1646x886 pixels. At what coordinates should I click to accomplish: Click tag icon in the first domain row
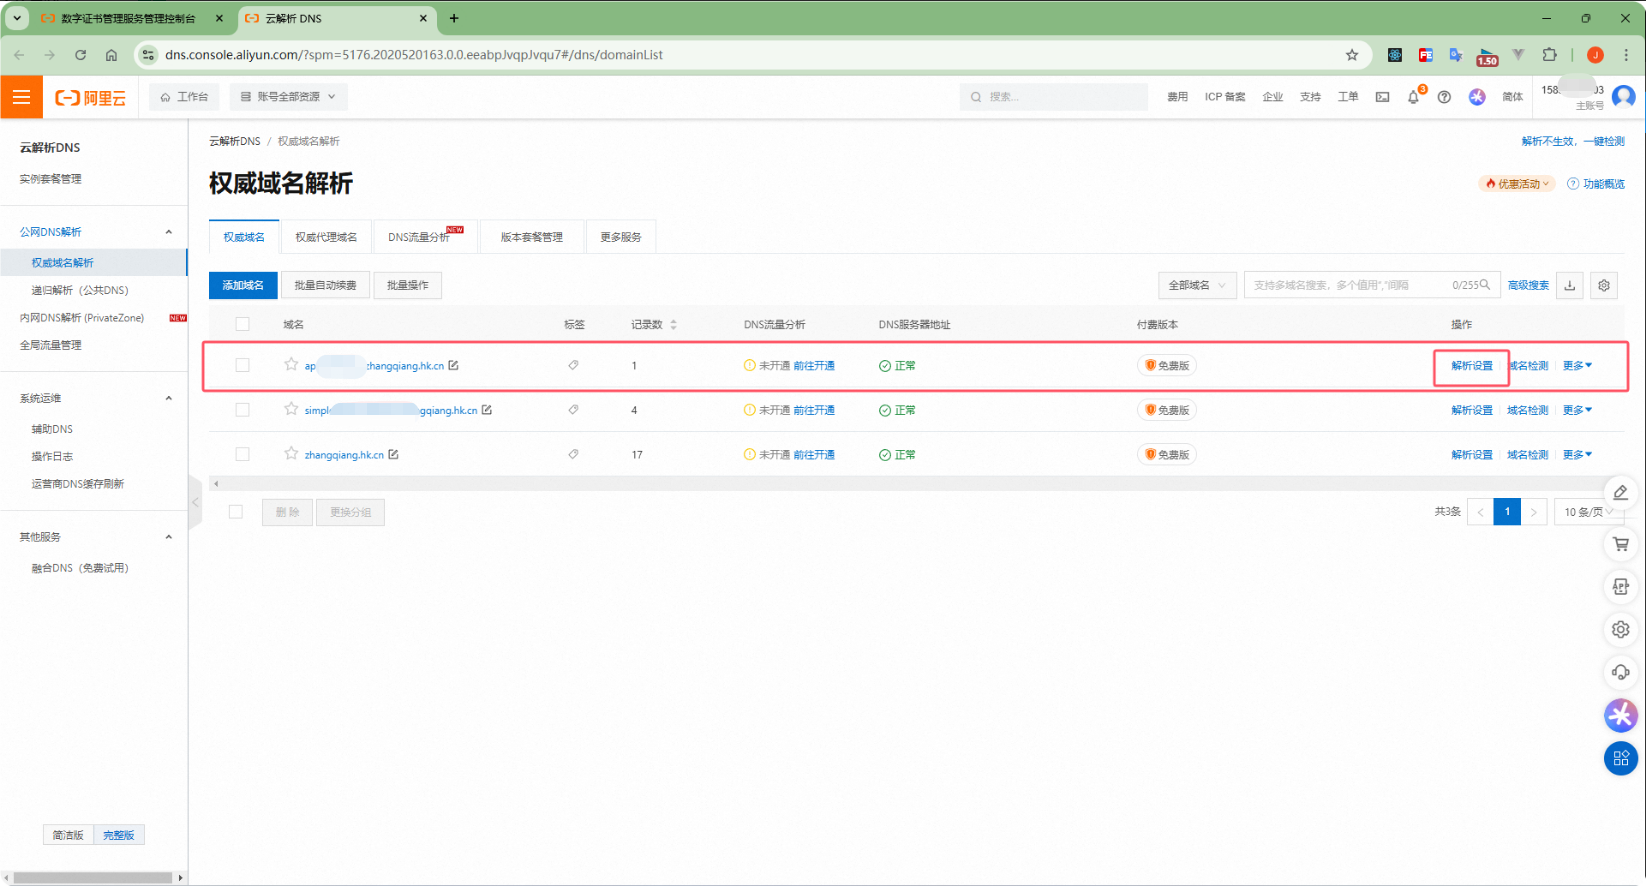(x=573, y=365)
